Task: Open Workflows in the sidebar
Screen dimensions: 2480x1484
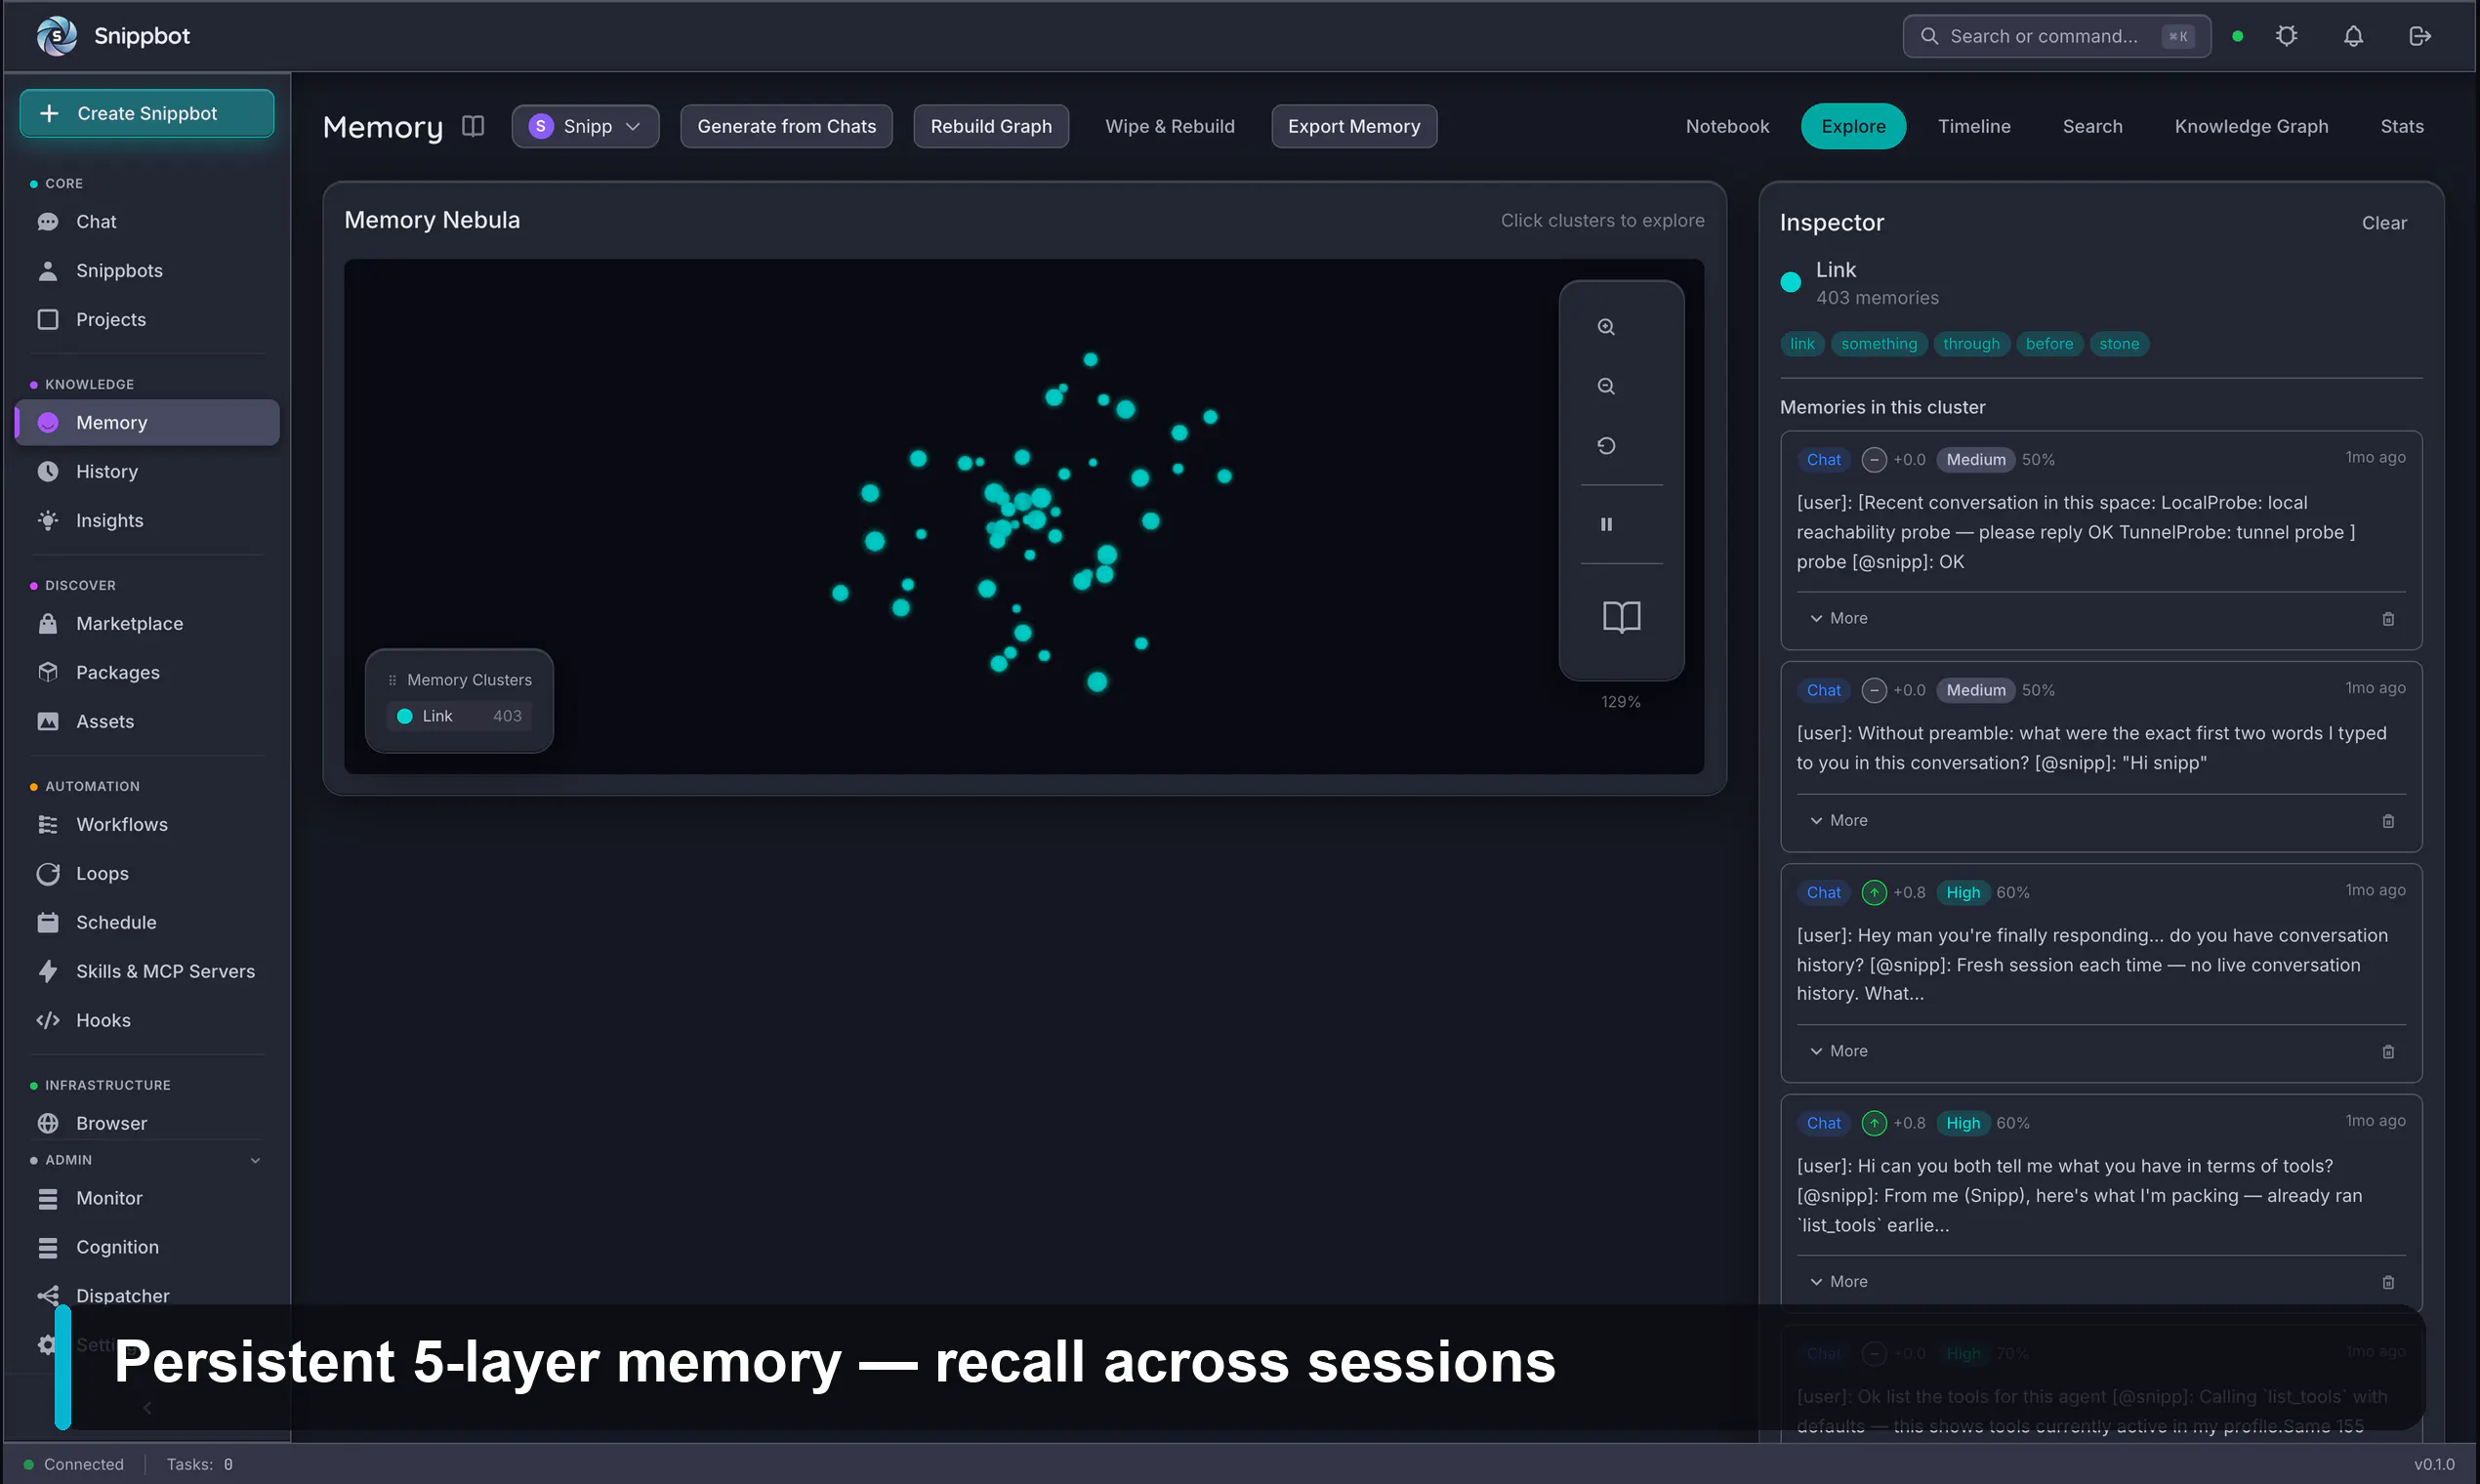Action: click(x=147, y=825)
